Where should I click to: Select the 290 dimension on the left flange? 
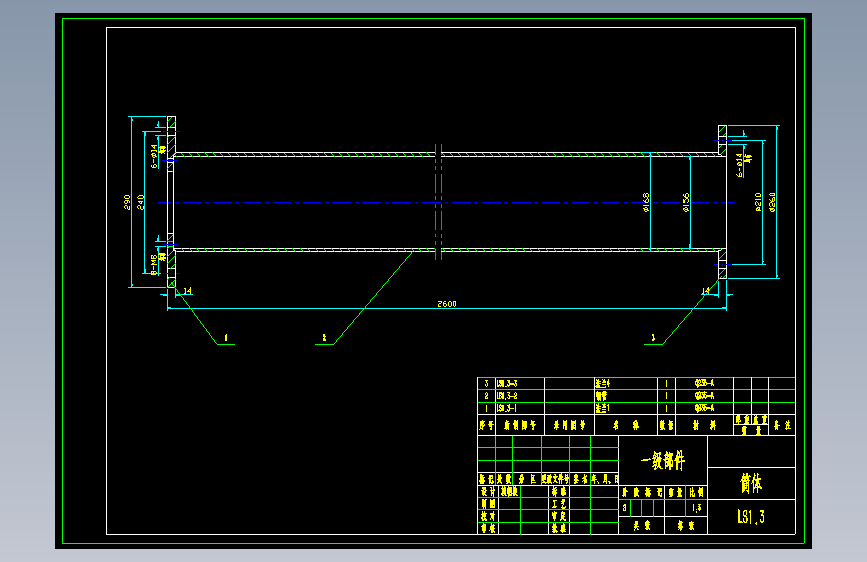(127, 202)
